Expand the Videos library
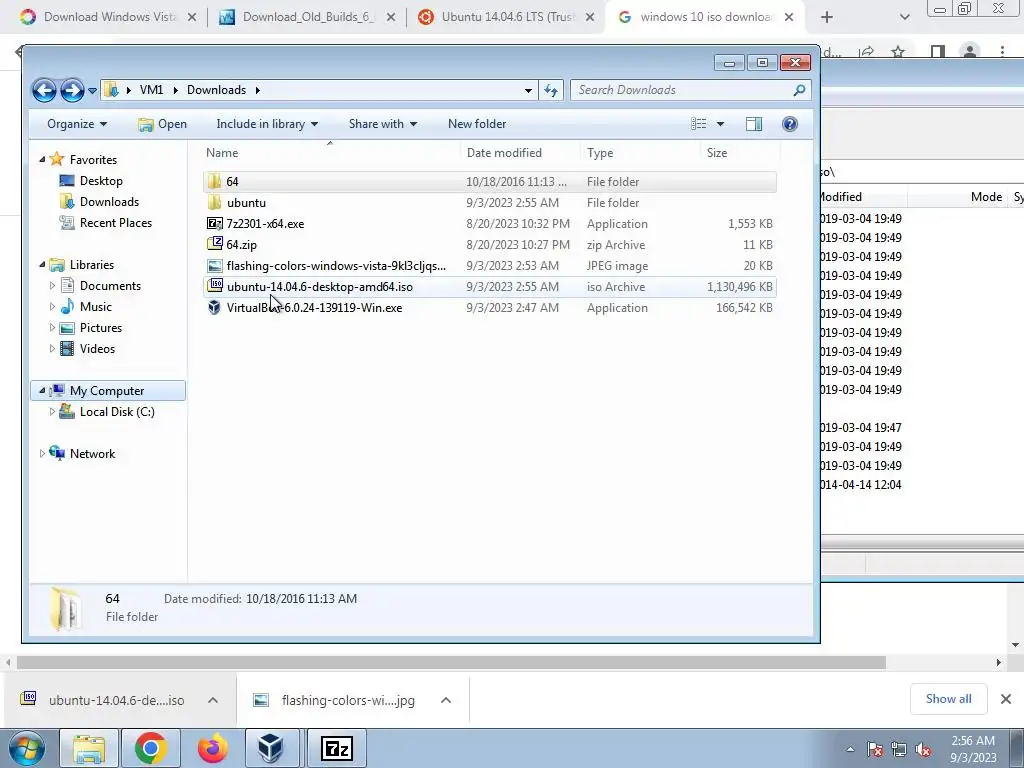This screenshot has height=768, width=1024. click(52, 349)
